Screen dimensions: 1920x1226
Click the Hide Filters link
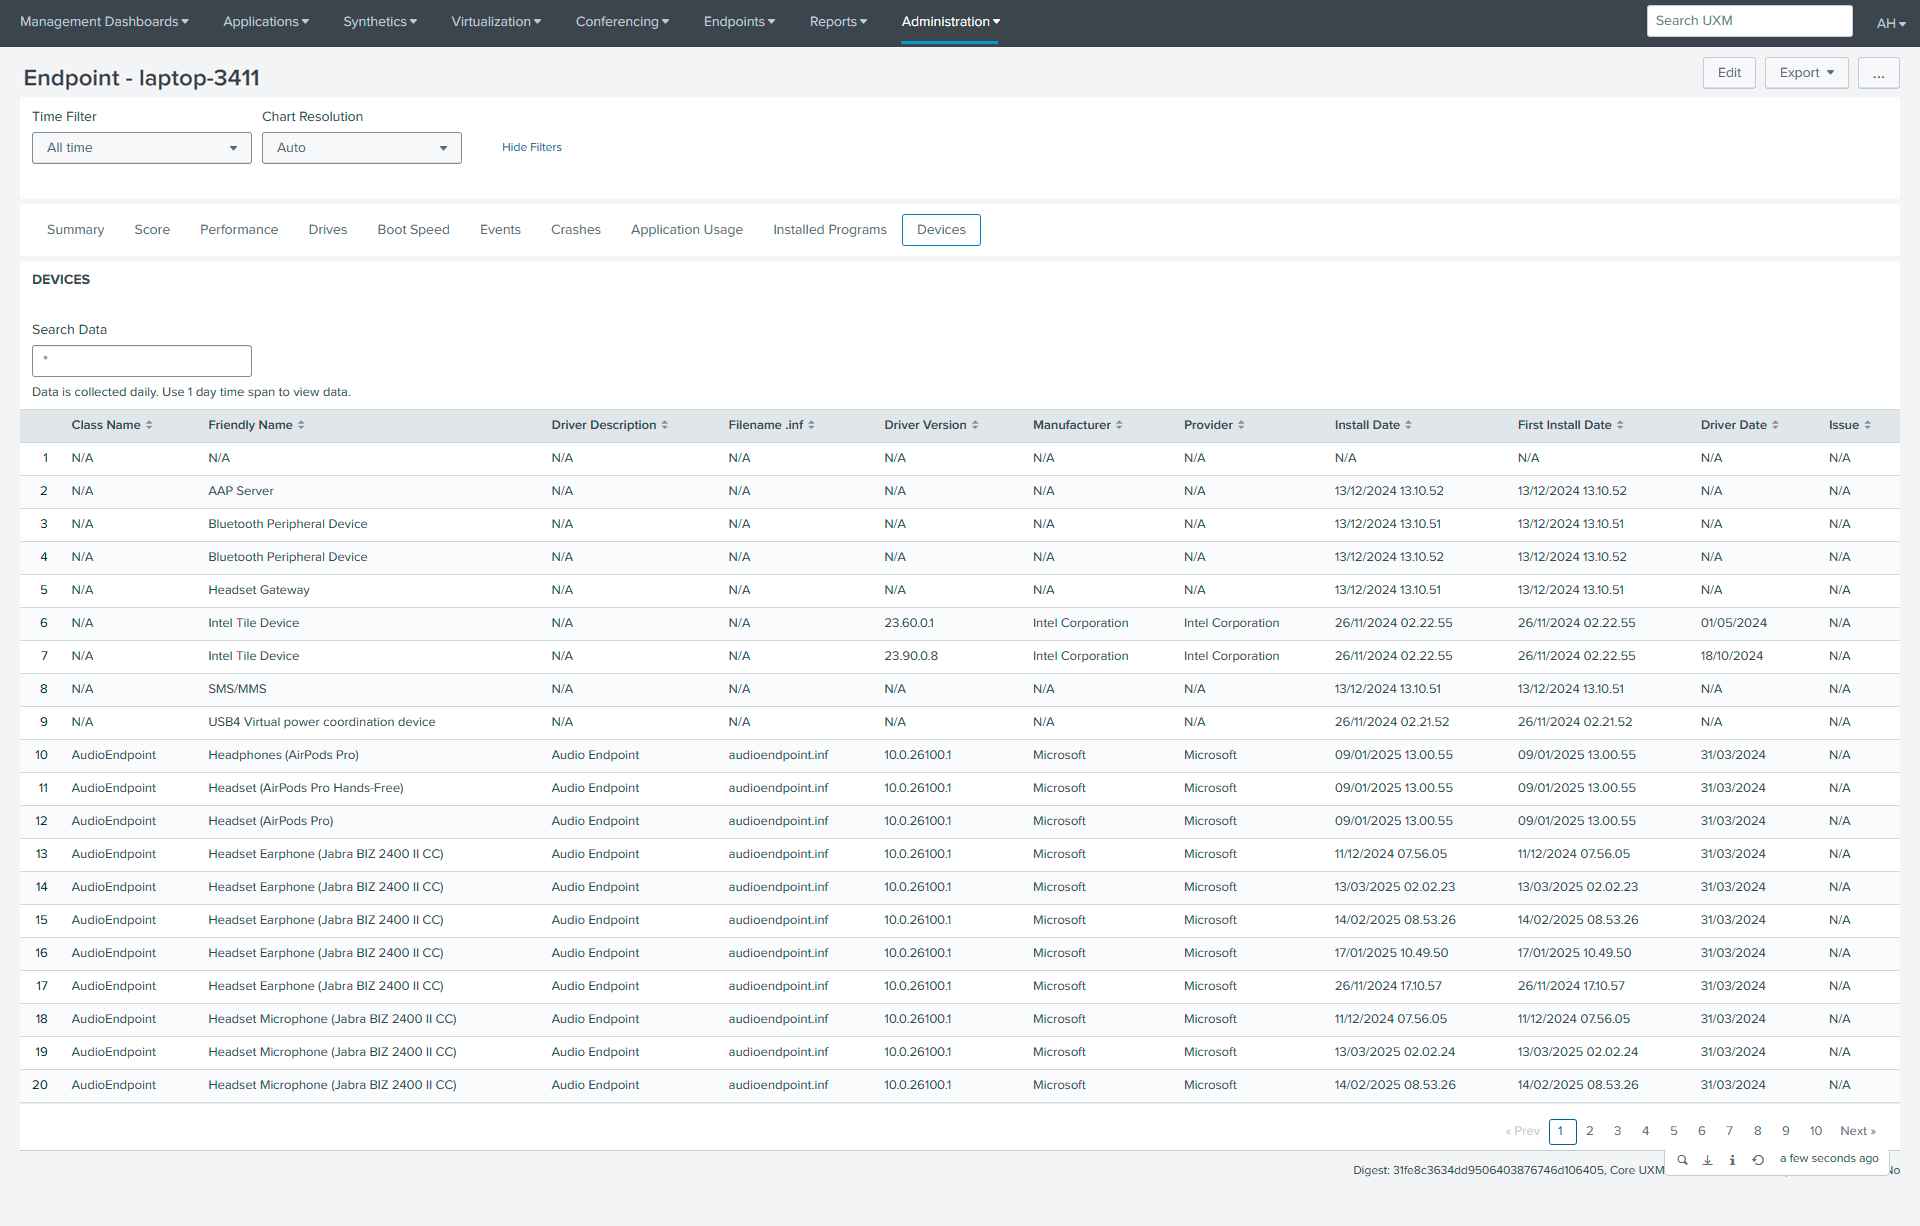532,147
